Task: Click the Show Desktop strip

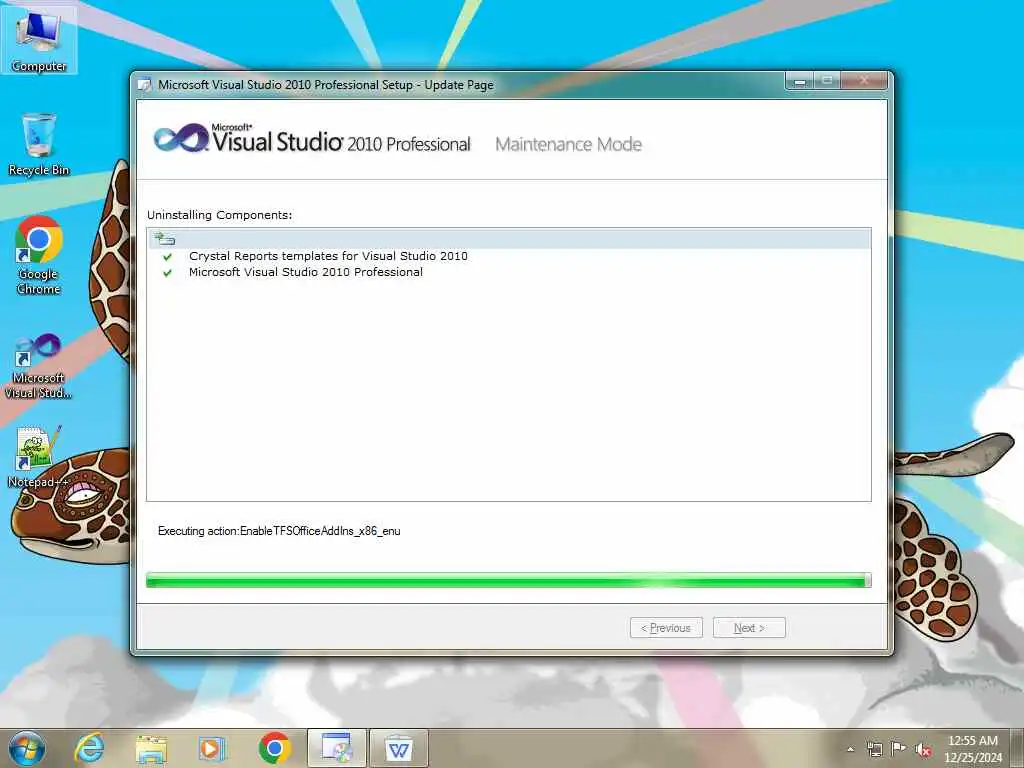Action: [x=1017, y=748]
